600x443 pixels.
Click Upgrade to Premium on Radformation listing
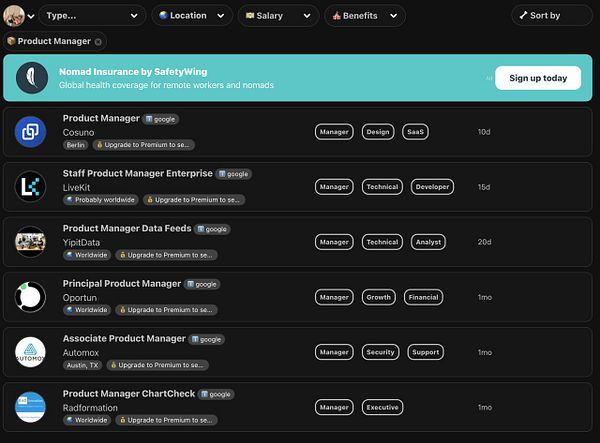pyautogui.click(x=166, y=420)
